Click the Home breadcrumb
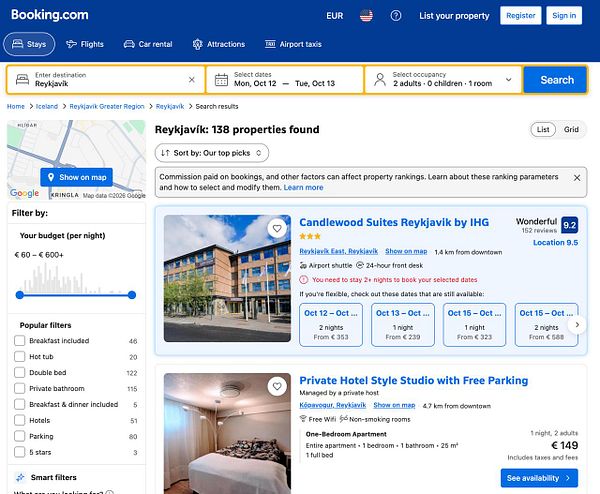Screen dimensions: 600x494 [x=16, y=106]
